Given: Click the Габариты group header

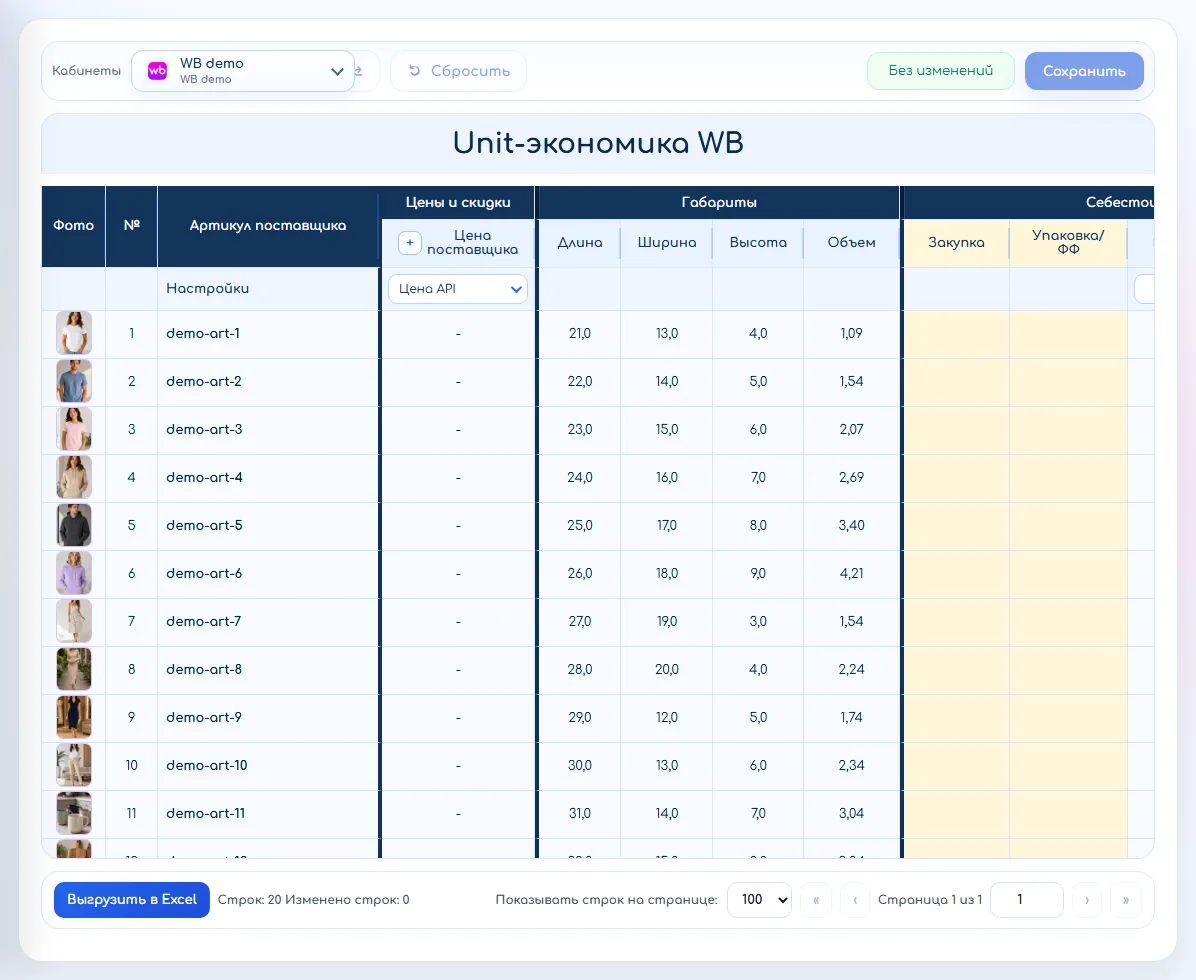Looking at the screenshot, I should click(x=719, y=202).
